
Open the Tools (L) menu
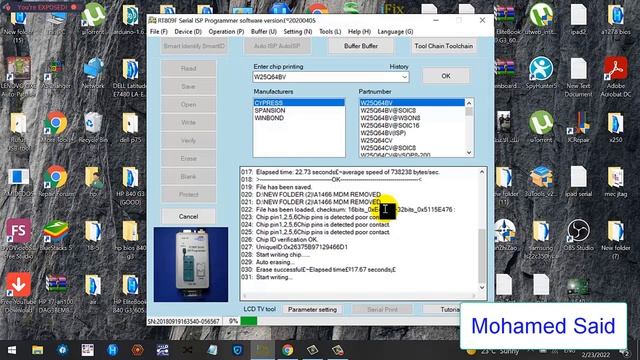coord(330,31)
